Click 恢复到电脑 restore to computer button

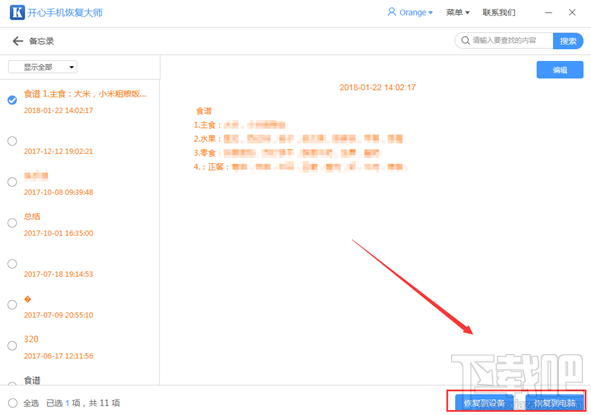pos(555,403)
